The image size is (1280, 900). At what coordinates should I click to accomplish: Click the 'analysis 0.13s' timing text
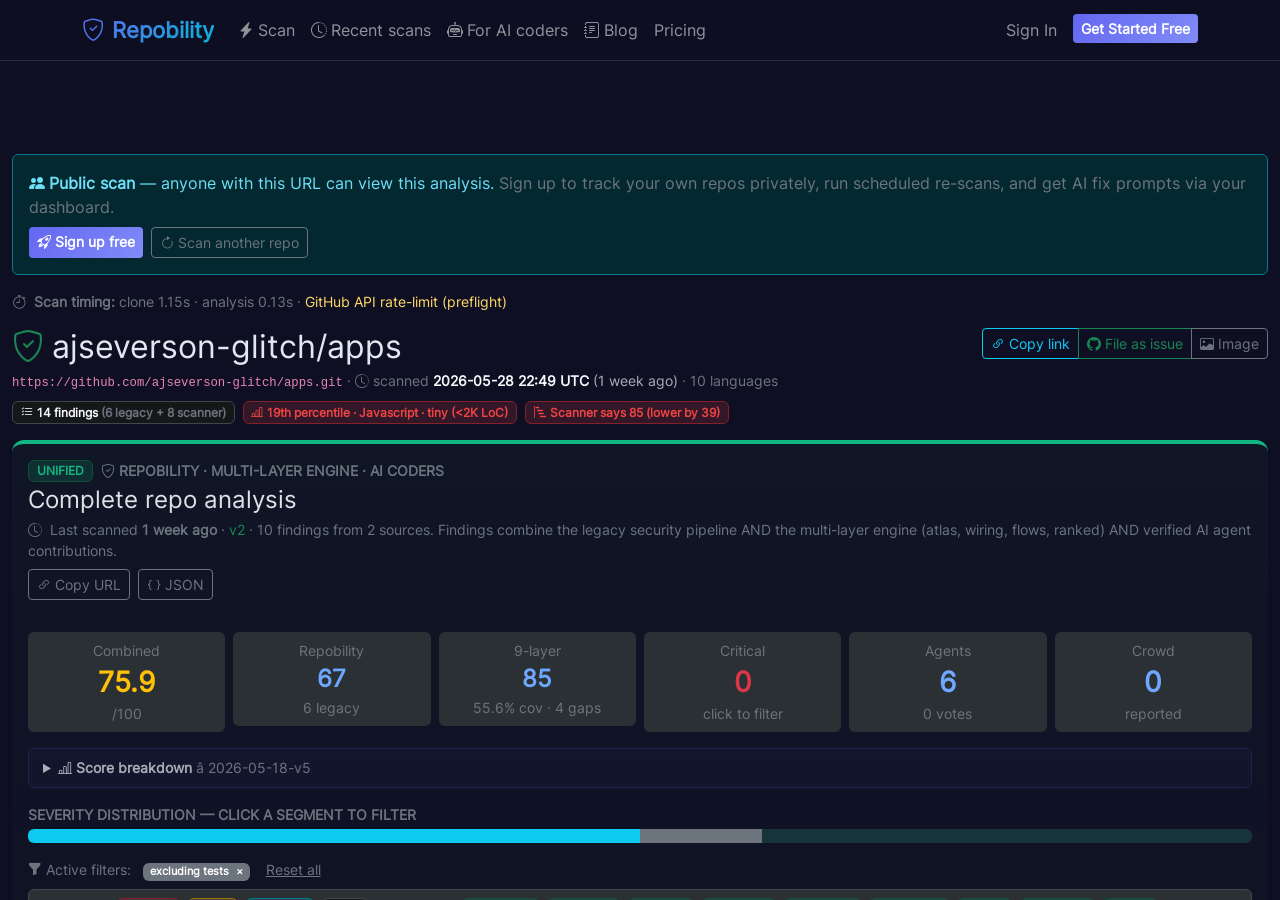(248, 302)
